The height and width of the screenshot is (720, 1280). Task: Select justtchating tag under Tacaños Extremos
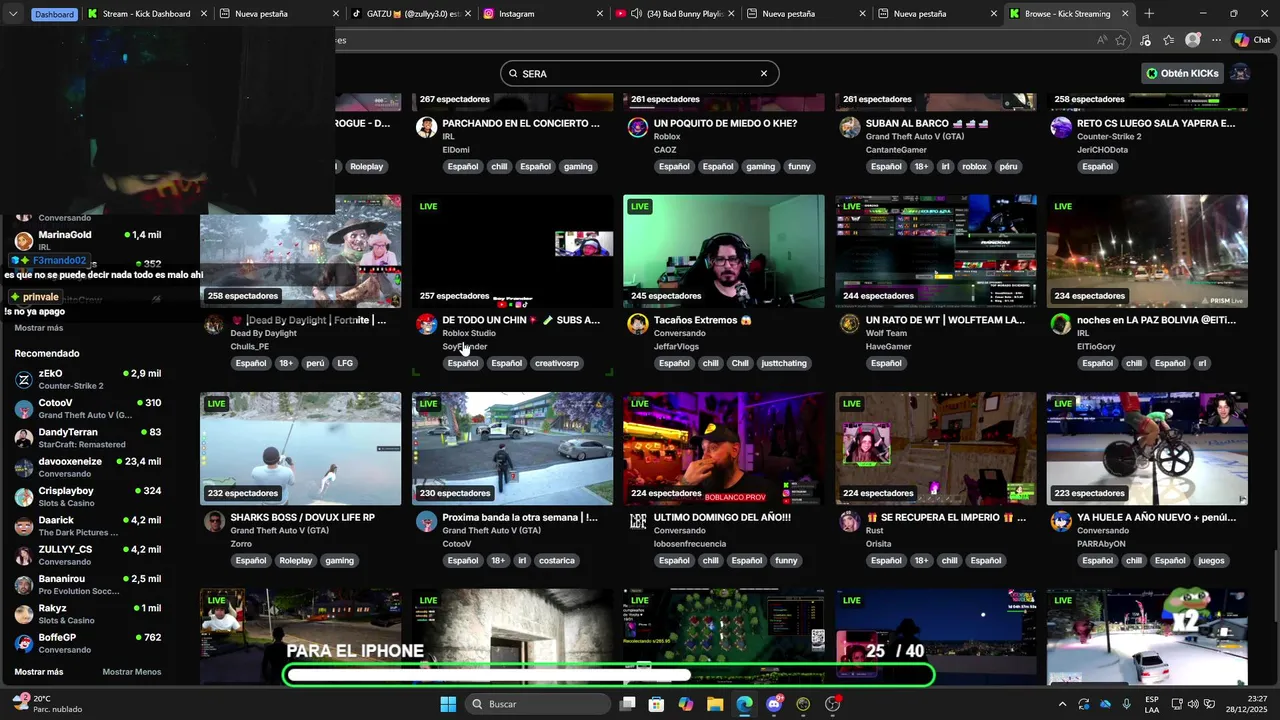(784, 363)
